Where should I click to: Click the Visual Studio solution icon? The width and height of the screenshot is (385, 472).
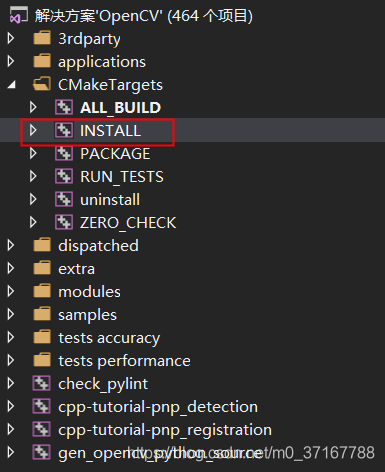[x=18, y=15]
